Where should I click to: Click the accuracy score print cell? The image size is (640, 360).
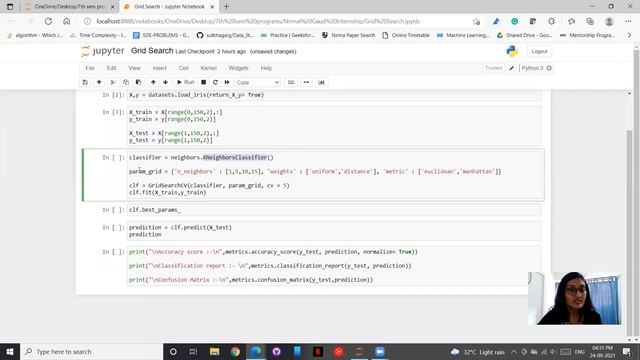pyautogui.click(x=335, y=266)
